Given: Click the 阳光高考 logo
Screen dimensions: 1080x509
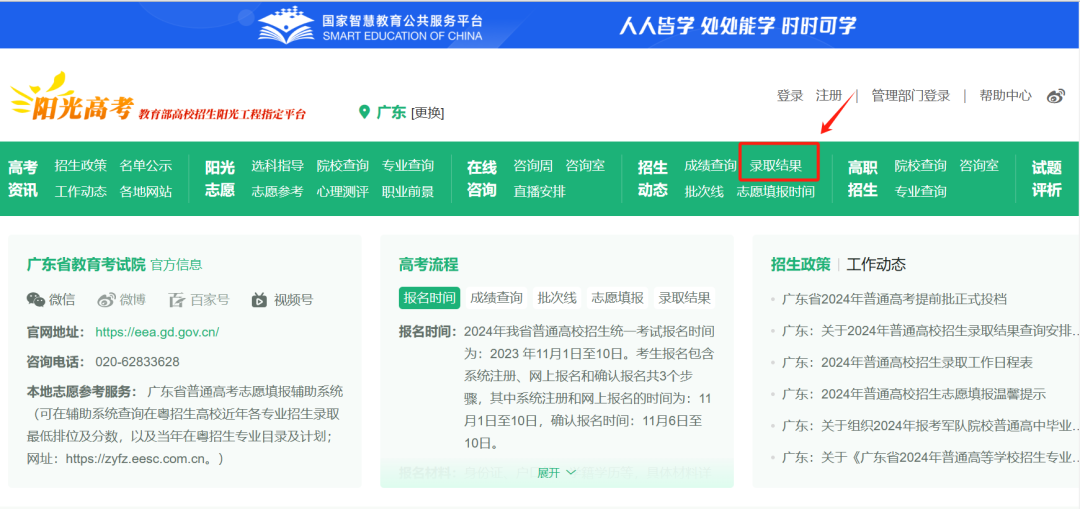Looking at the screenshot, I should coord(72,98).
